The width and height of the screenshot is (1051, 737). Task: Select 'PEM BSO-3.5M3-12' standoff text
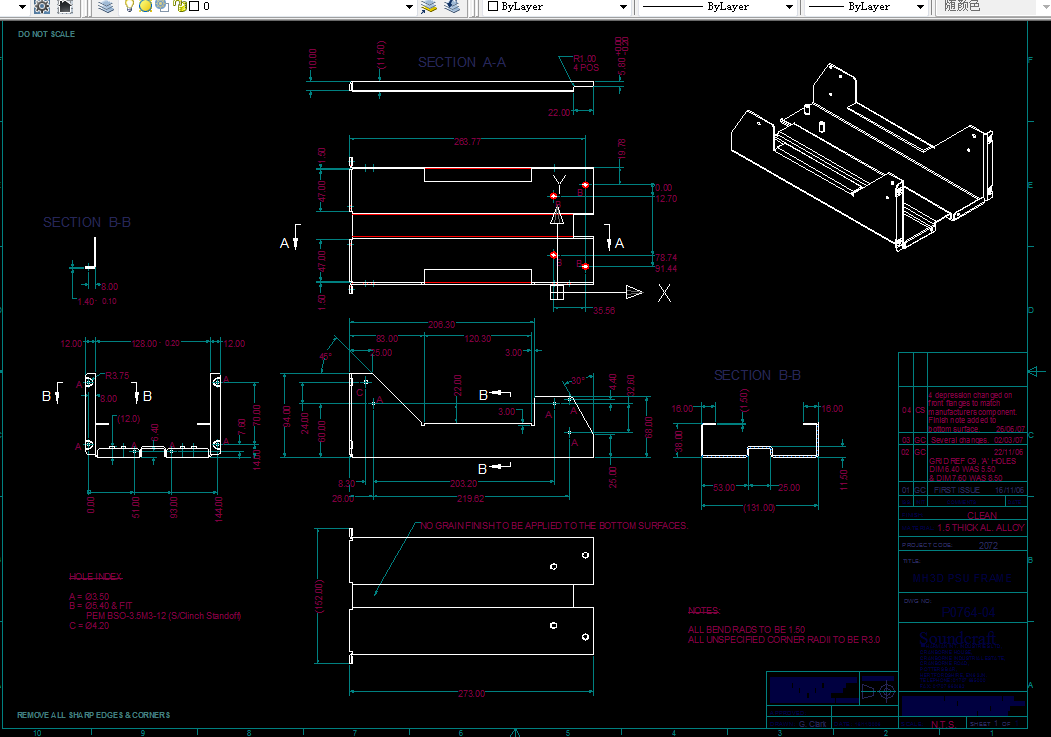(x=164, y=616)
